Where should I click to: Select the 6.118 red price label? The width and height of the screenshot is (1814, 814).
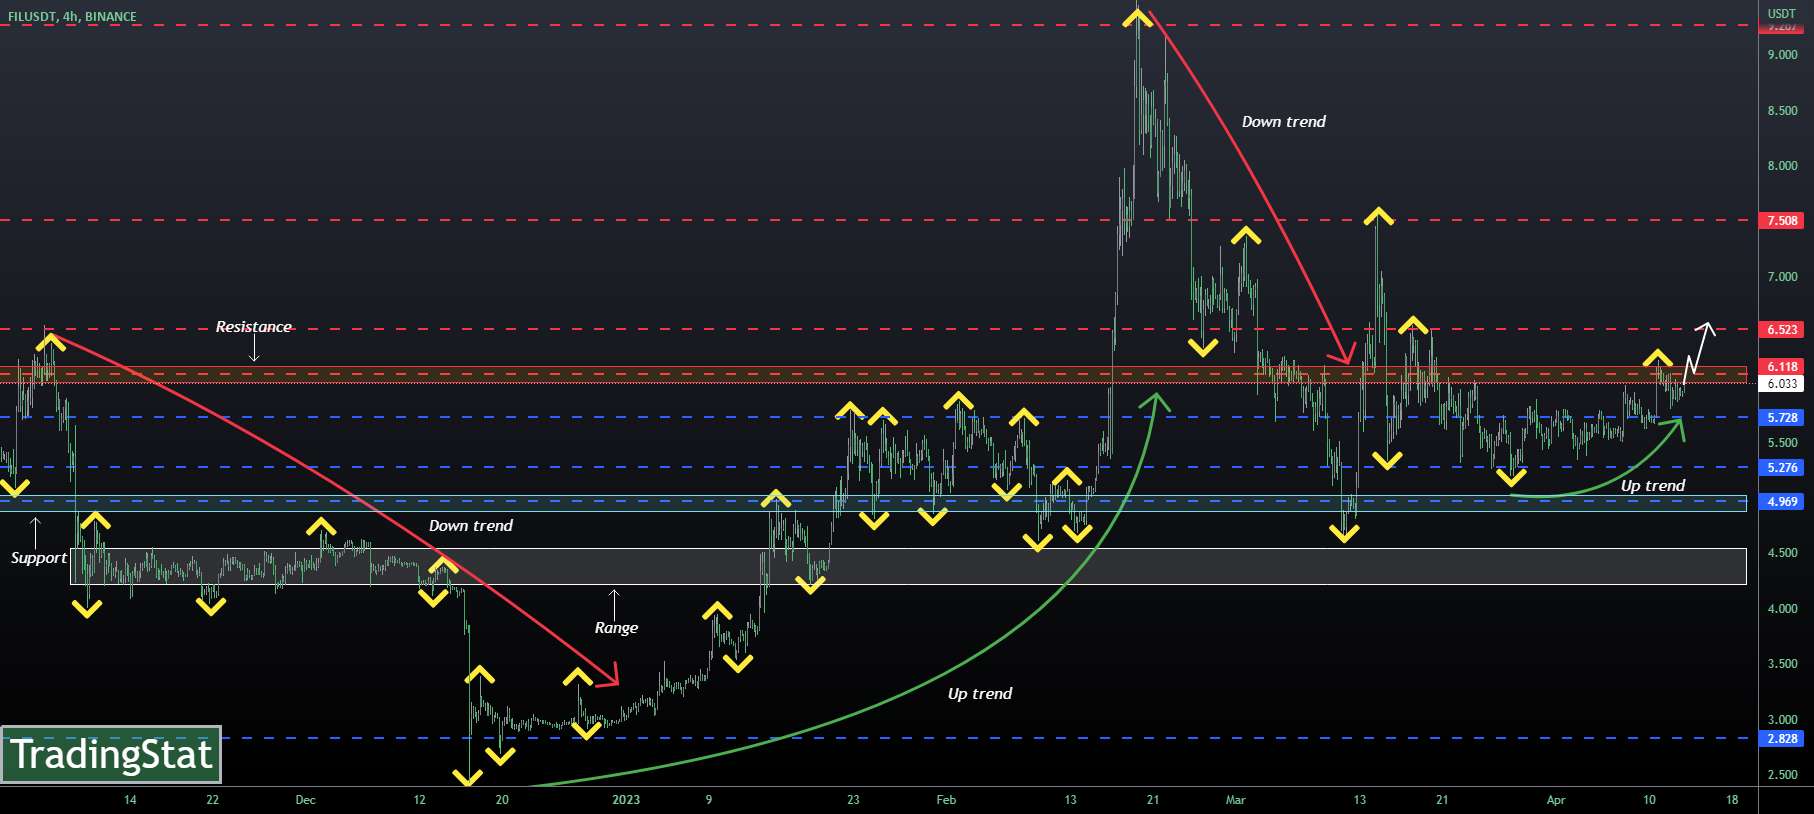tap(1781, 367)
